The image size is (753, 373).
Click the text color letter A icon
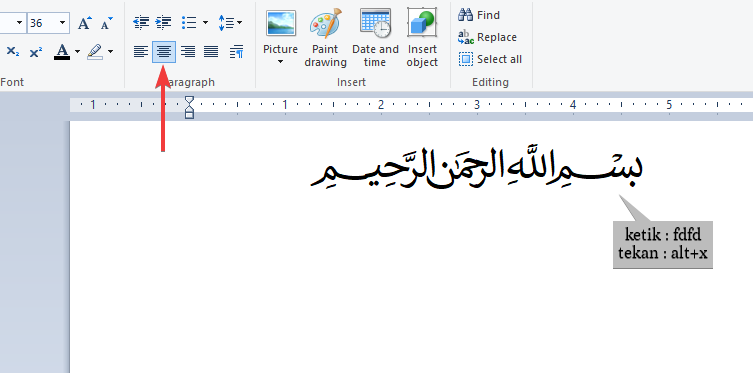point(62,51)
